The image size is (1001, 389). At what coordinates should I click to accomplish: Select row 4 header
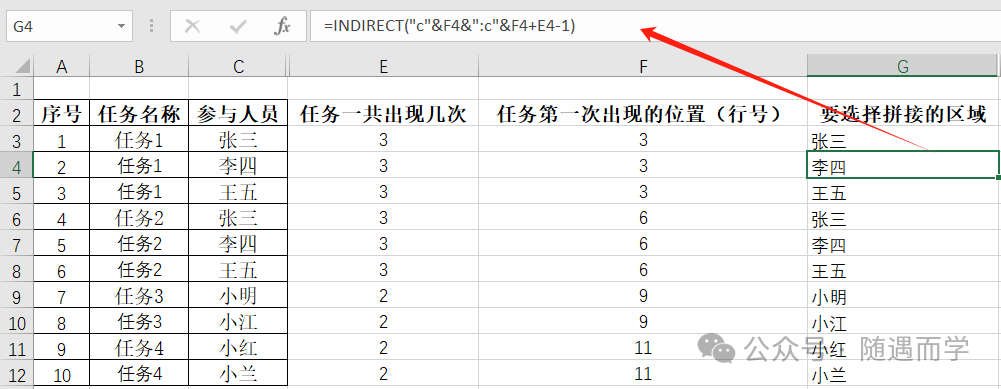coord(16,166)
